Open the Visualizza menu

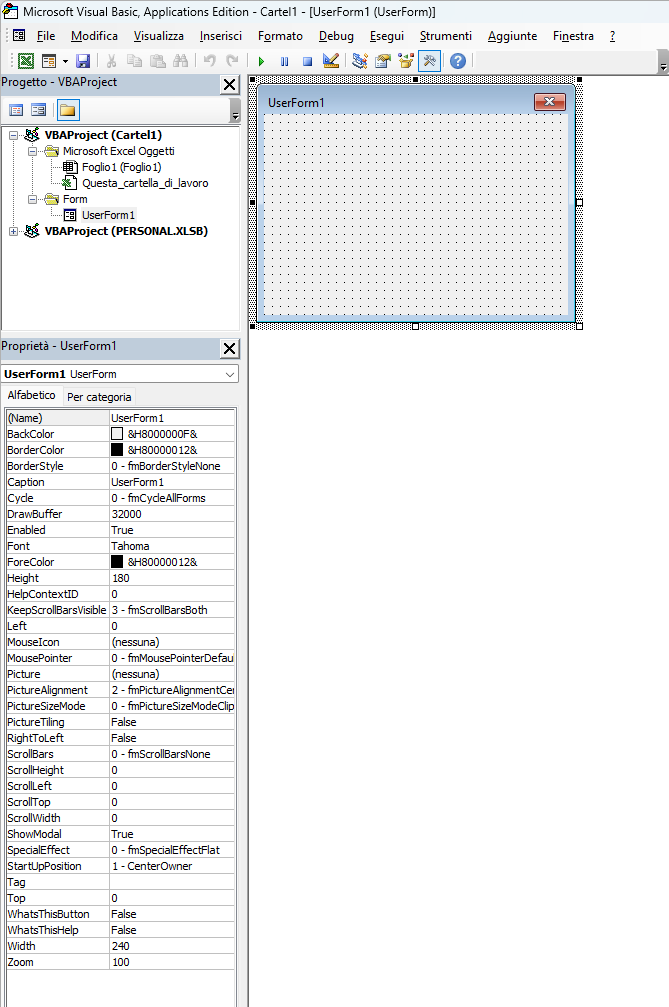click(159, 36)
